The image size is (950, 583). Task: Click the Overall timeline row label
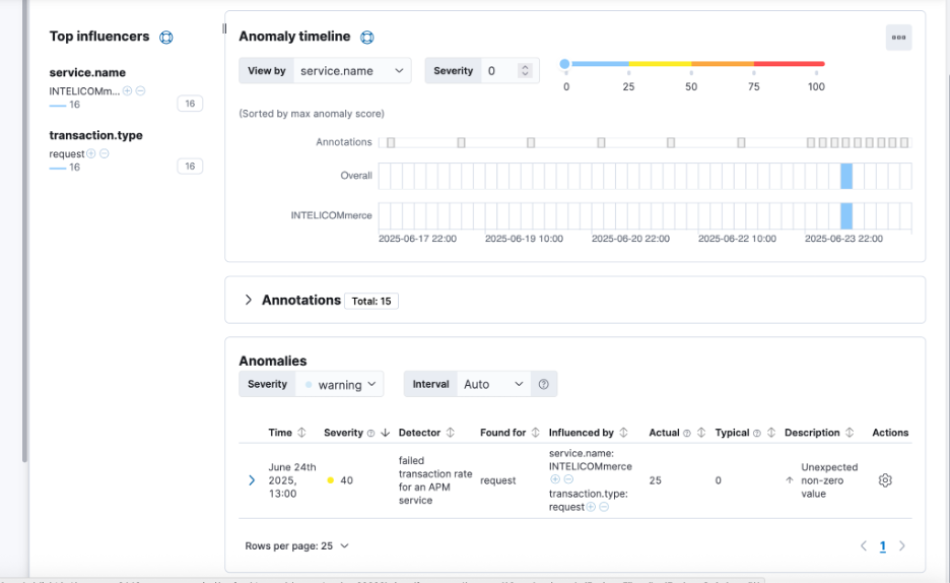point(356,176)
